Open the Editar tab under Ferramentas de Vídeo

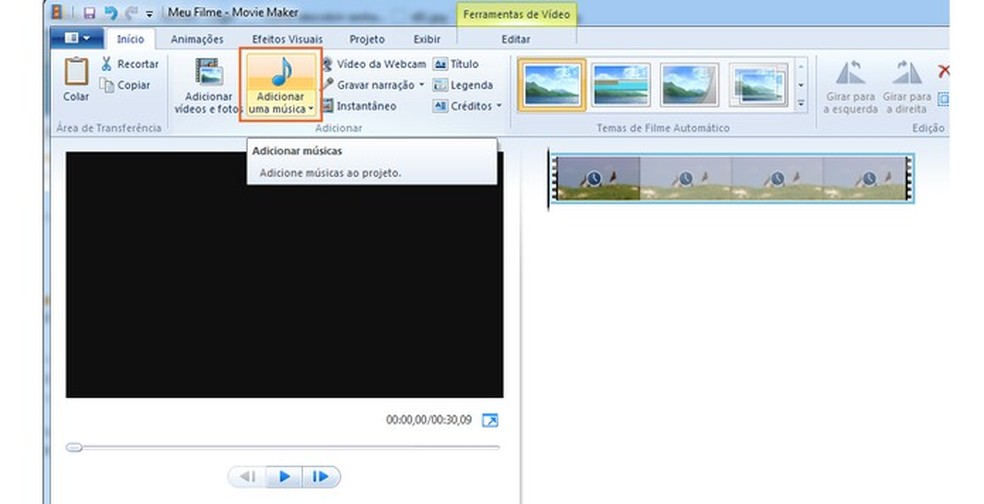516,39
